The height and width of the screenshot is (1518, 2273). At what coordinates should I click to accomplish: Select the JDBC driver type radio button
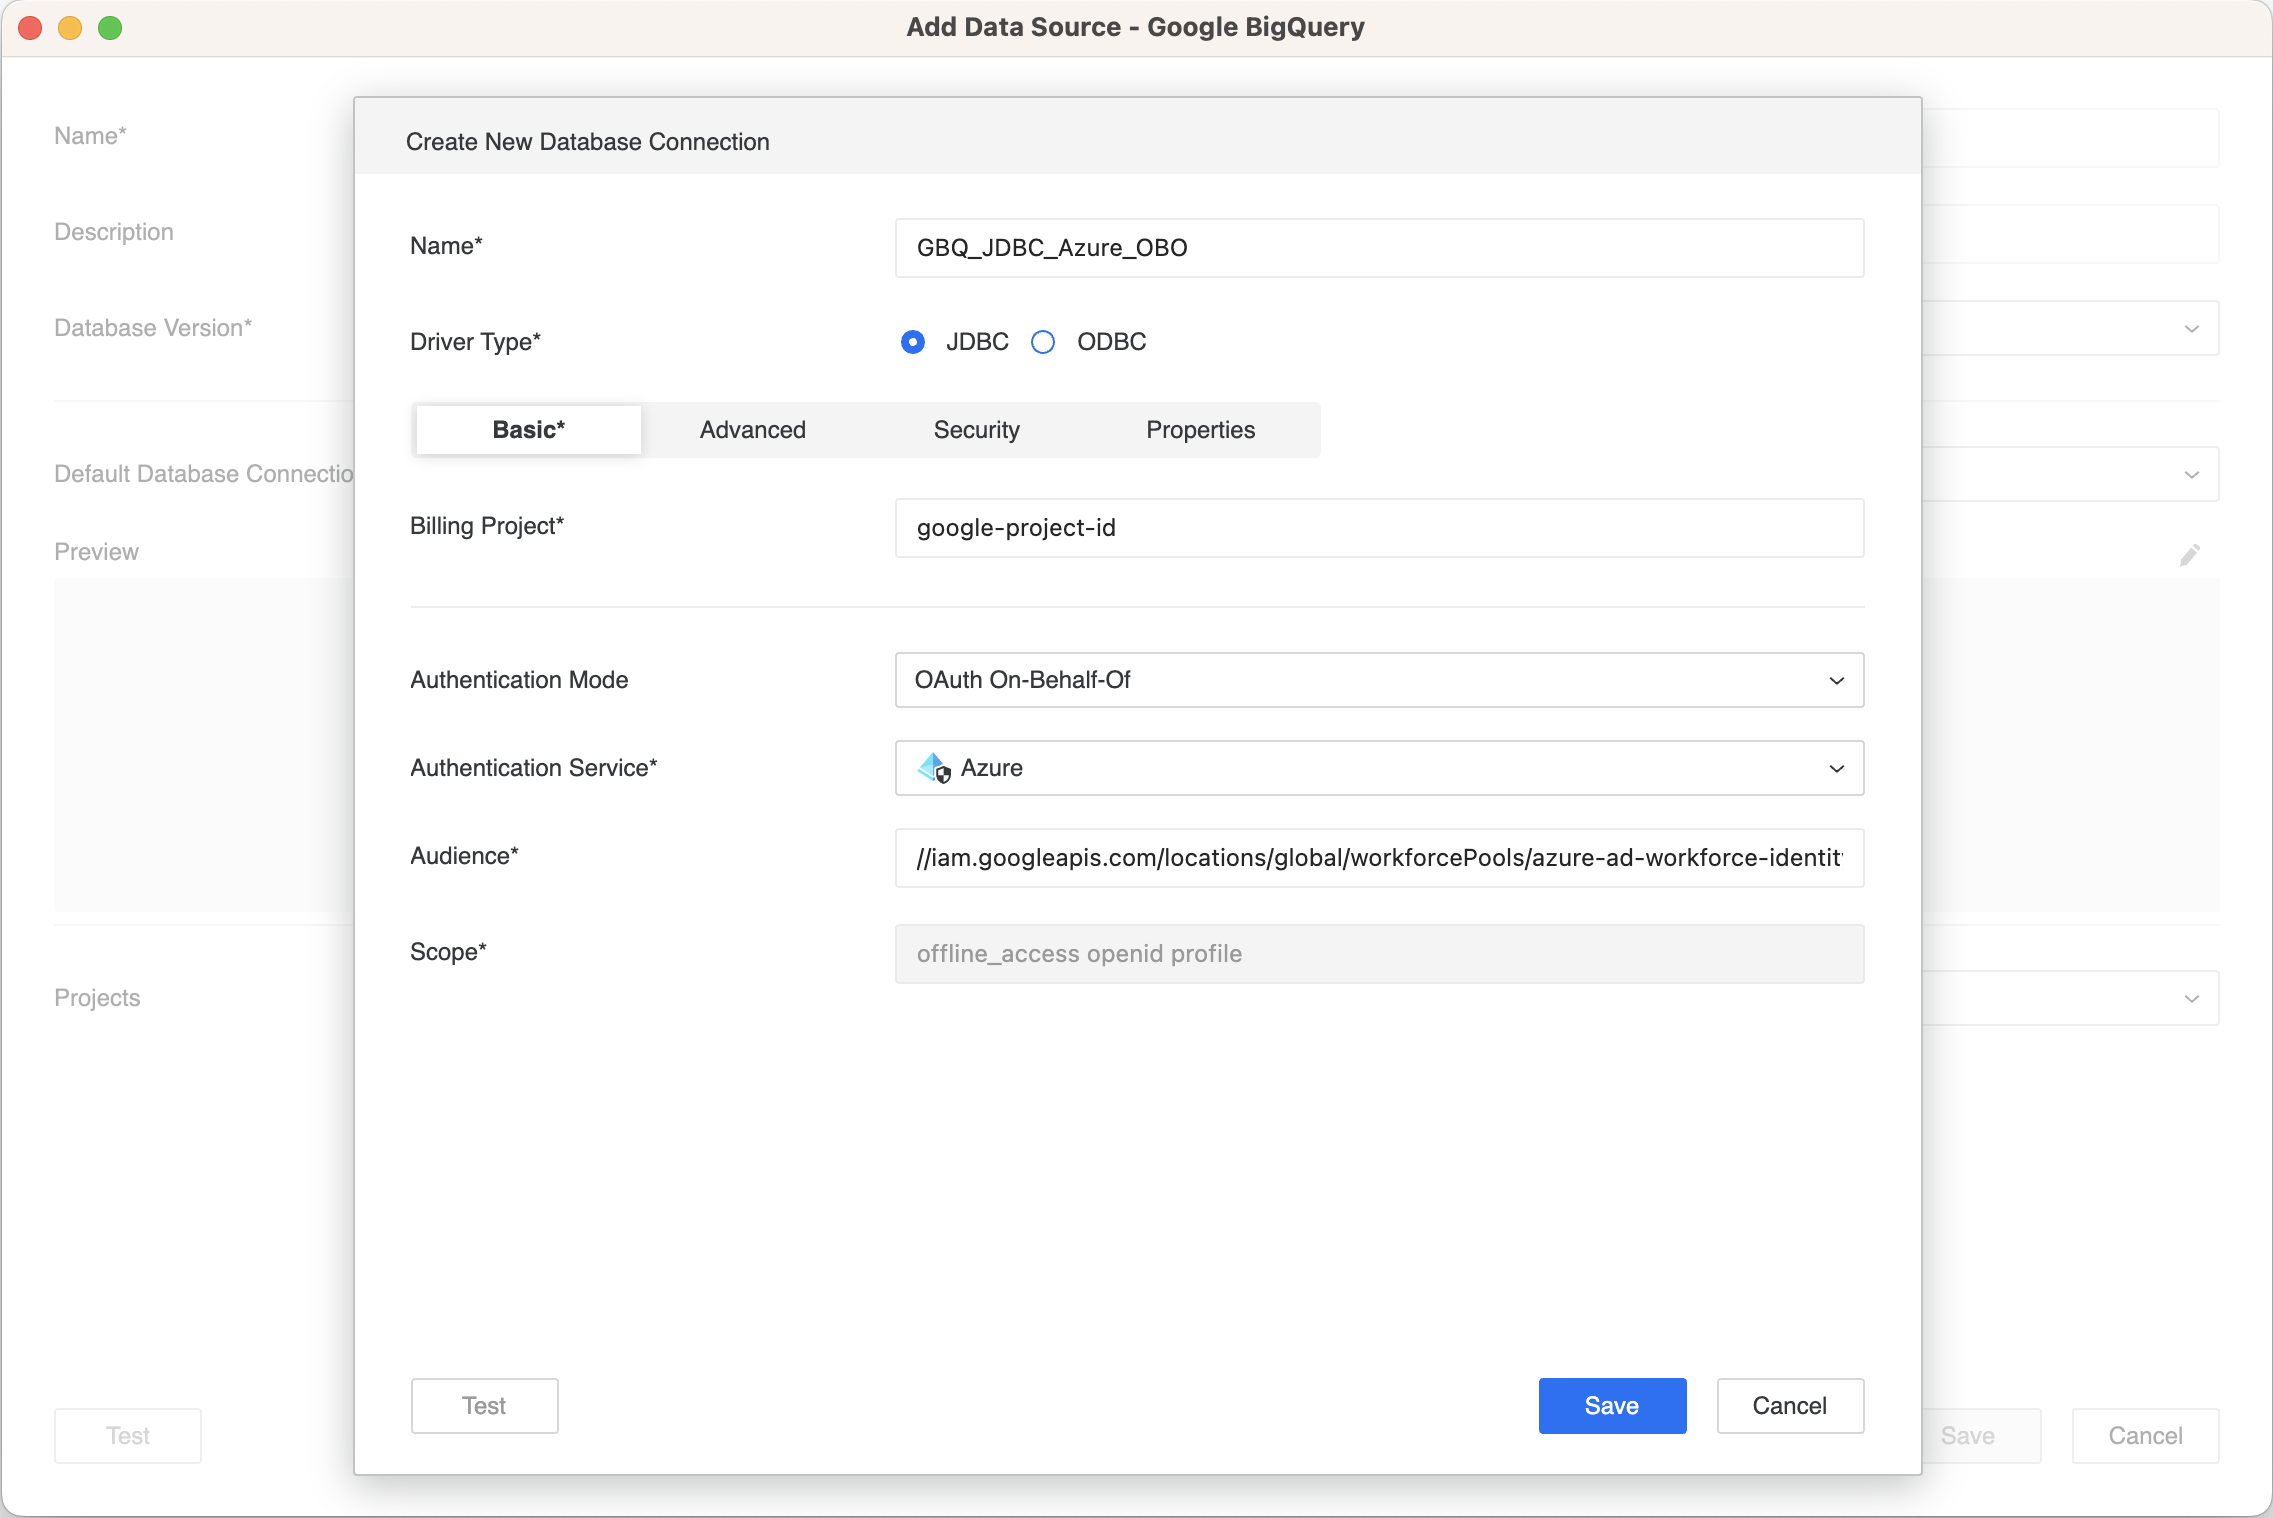point(913,343)
